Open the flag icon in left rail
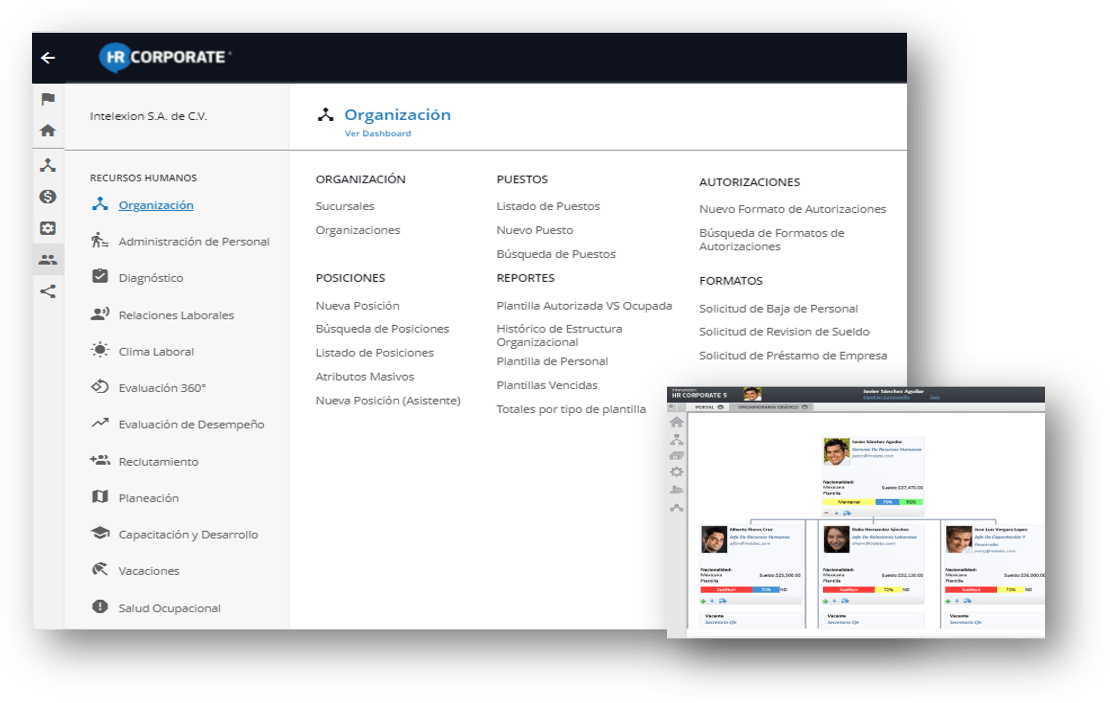 (48, 99)
